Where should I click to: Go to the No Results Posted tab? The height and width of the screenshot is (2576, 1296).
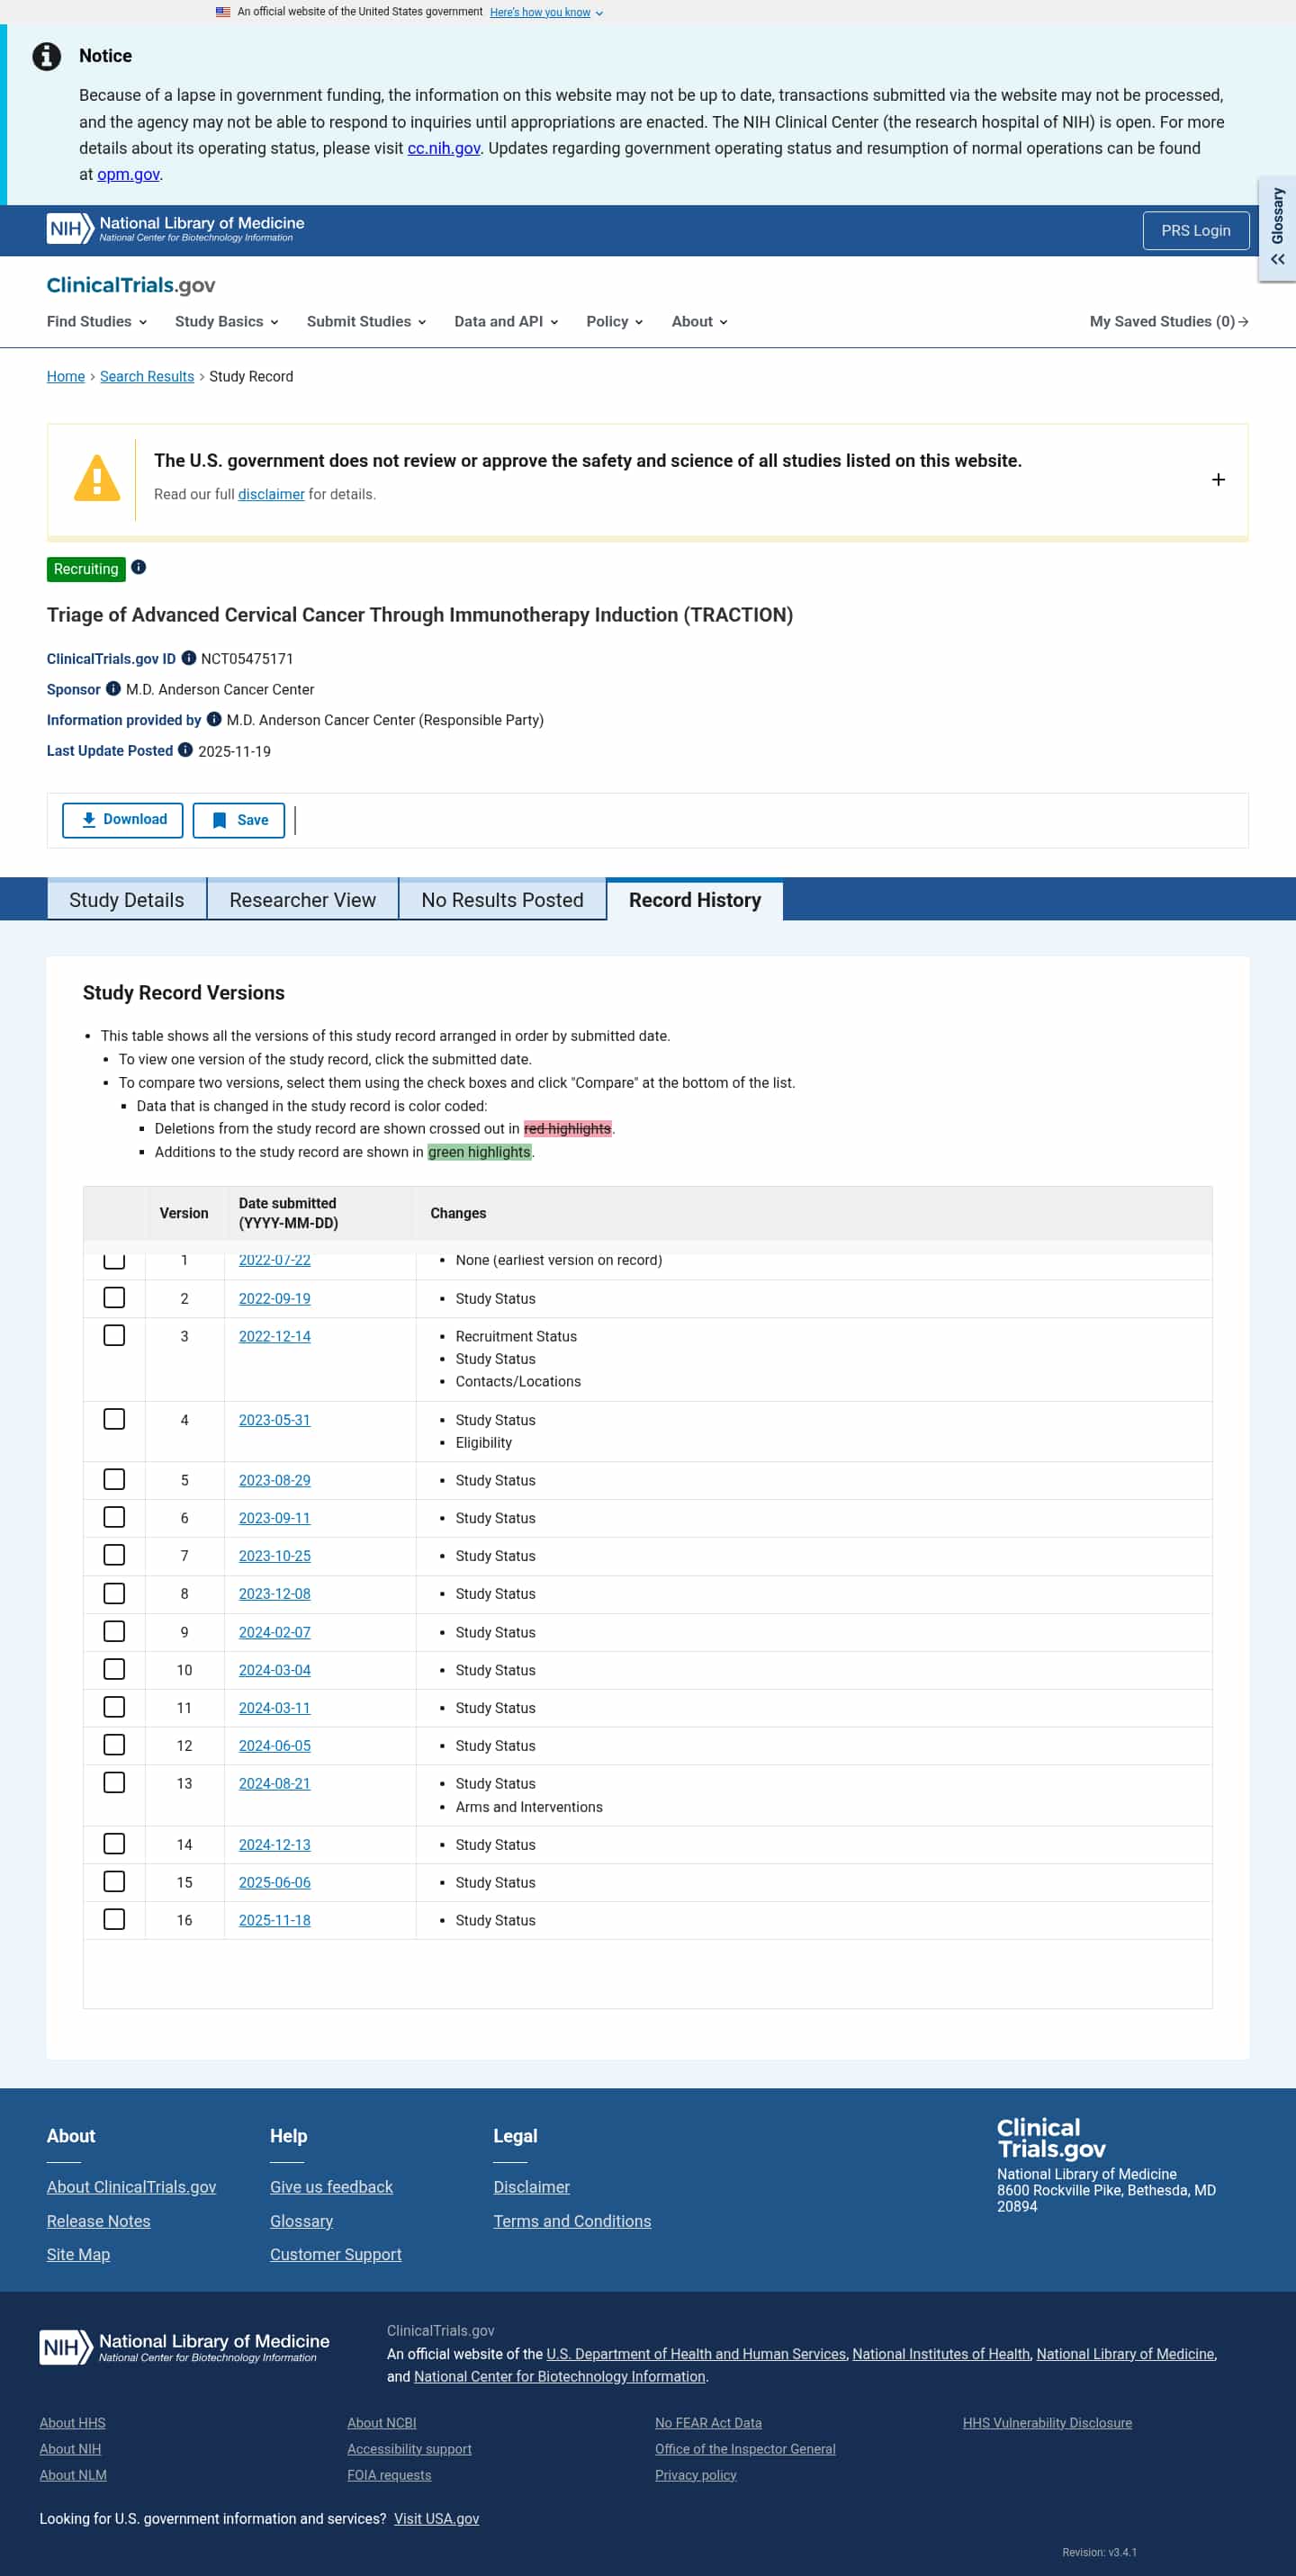point(502,899)
